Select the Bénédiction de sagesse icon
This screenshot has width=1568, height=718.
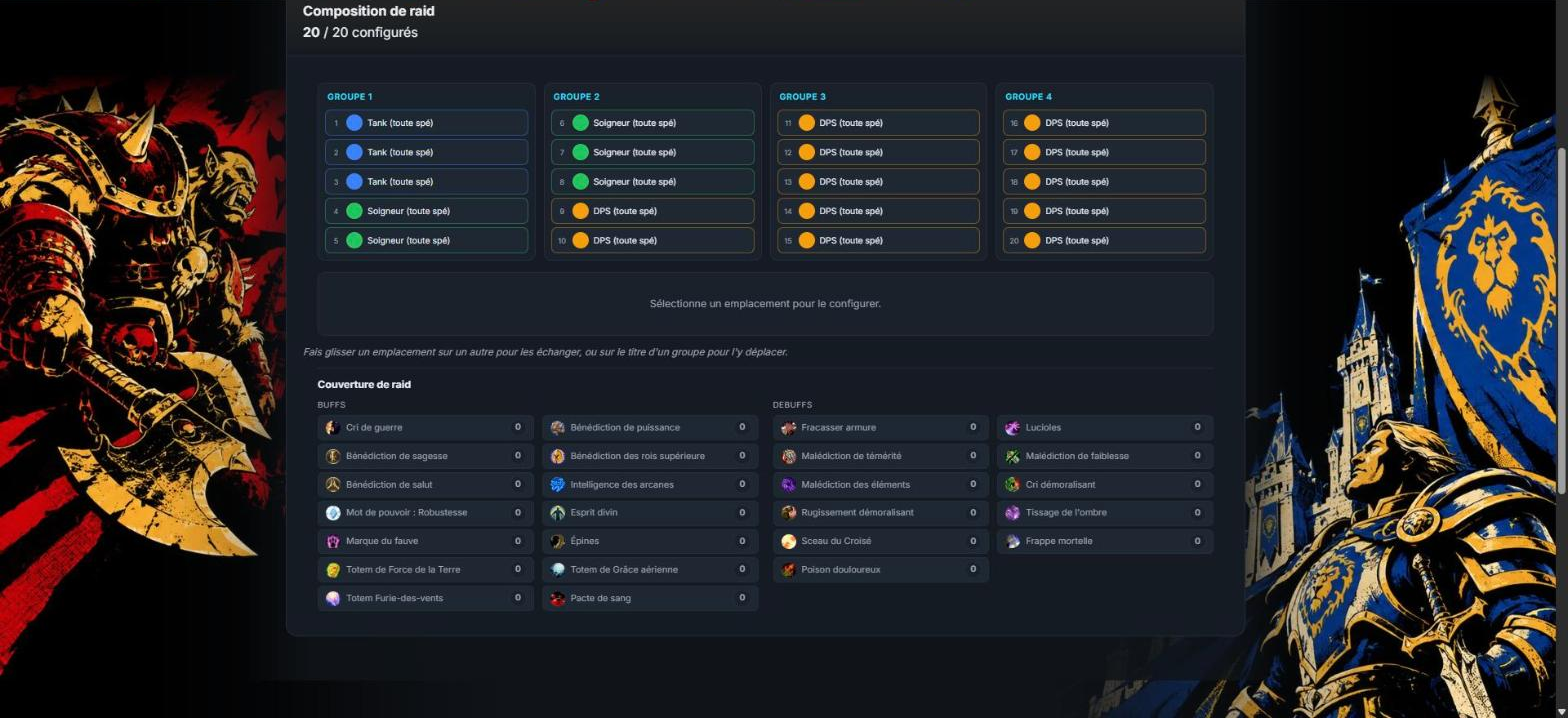pyautogui.click(x=333, y=456)
